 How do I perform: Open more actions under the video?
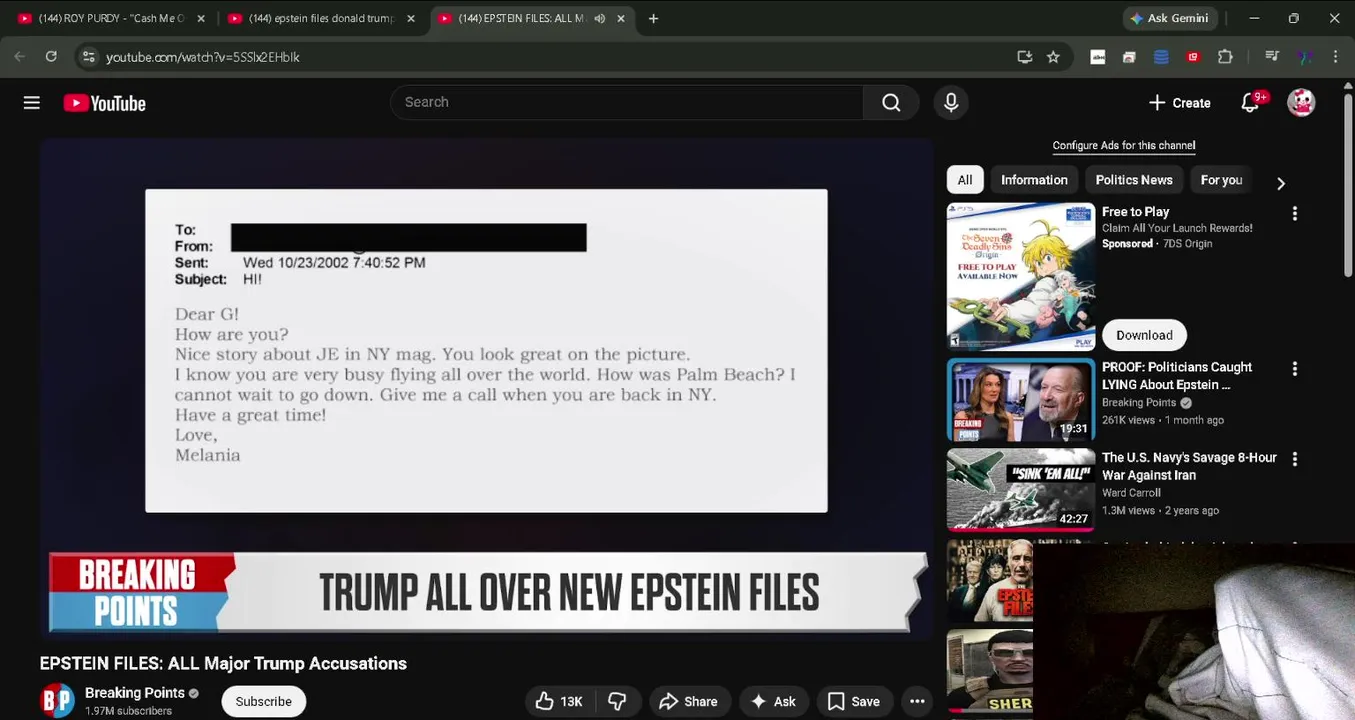[917, 701]
